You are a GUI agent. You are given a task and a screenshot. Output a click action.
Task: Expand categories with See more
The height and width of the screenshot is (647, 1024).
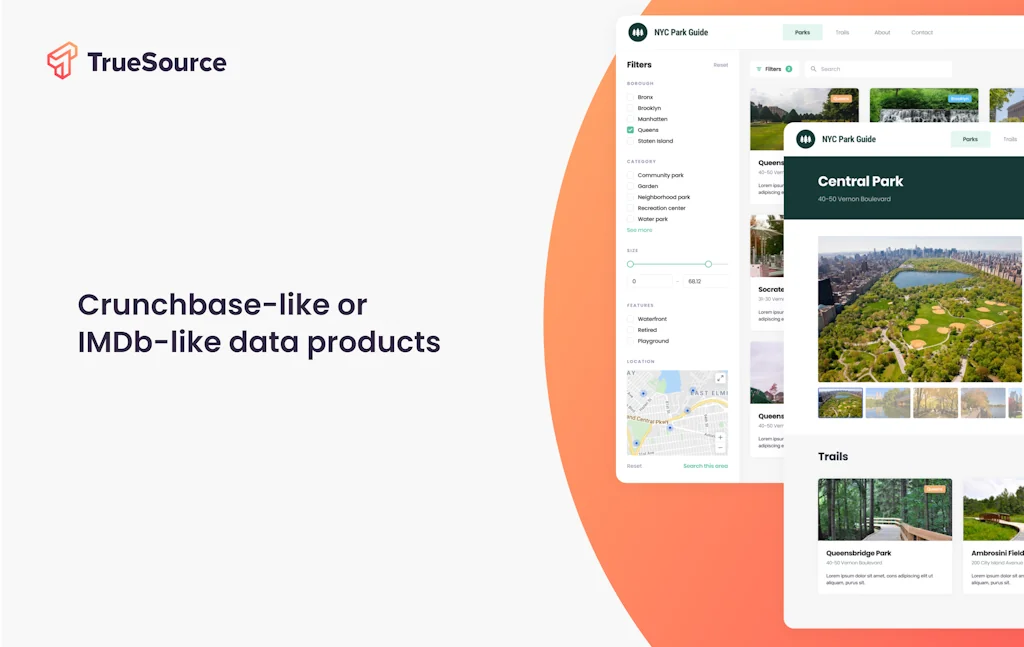click(639, 230)
